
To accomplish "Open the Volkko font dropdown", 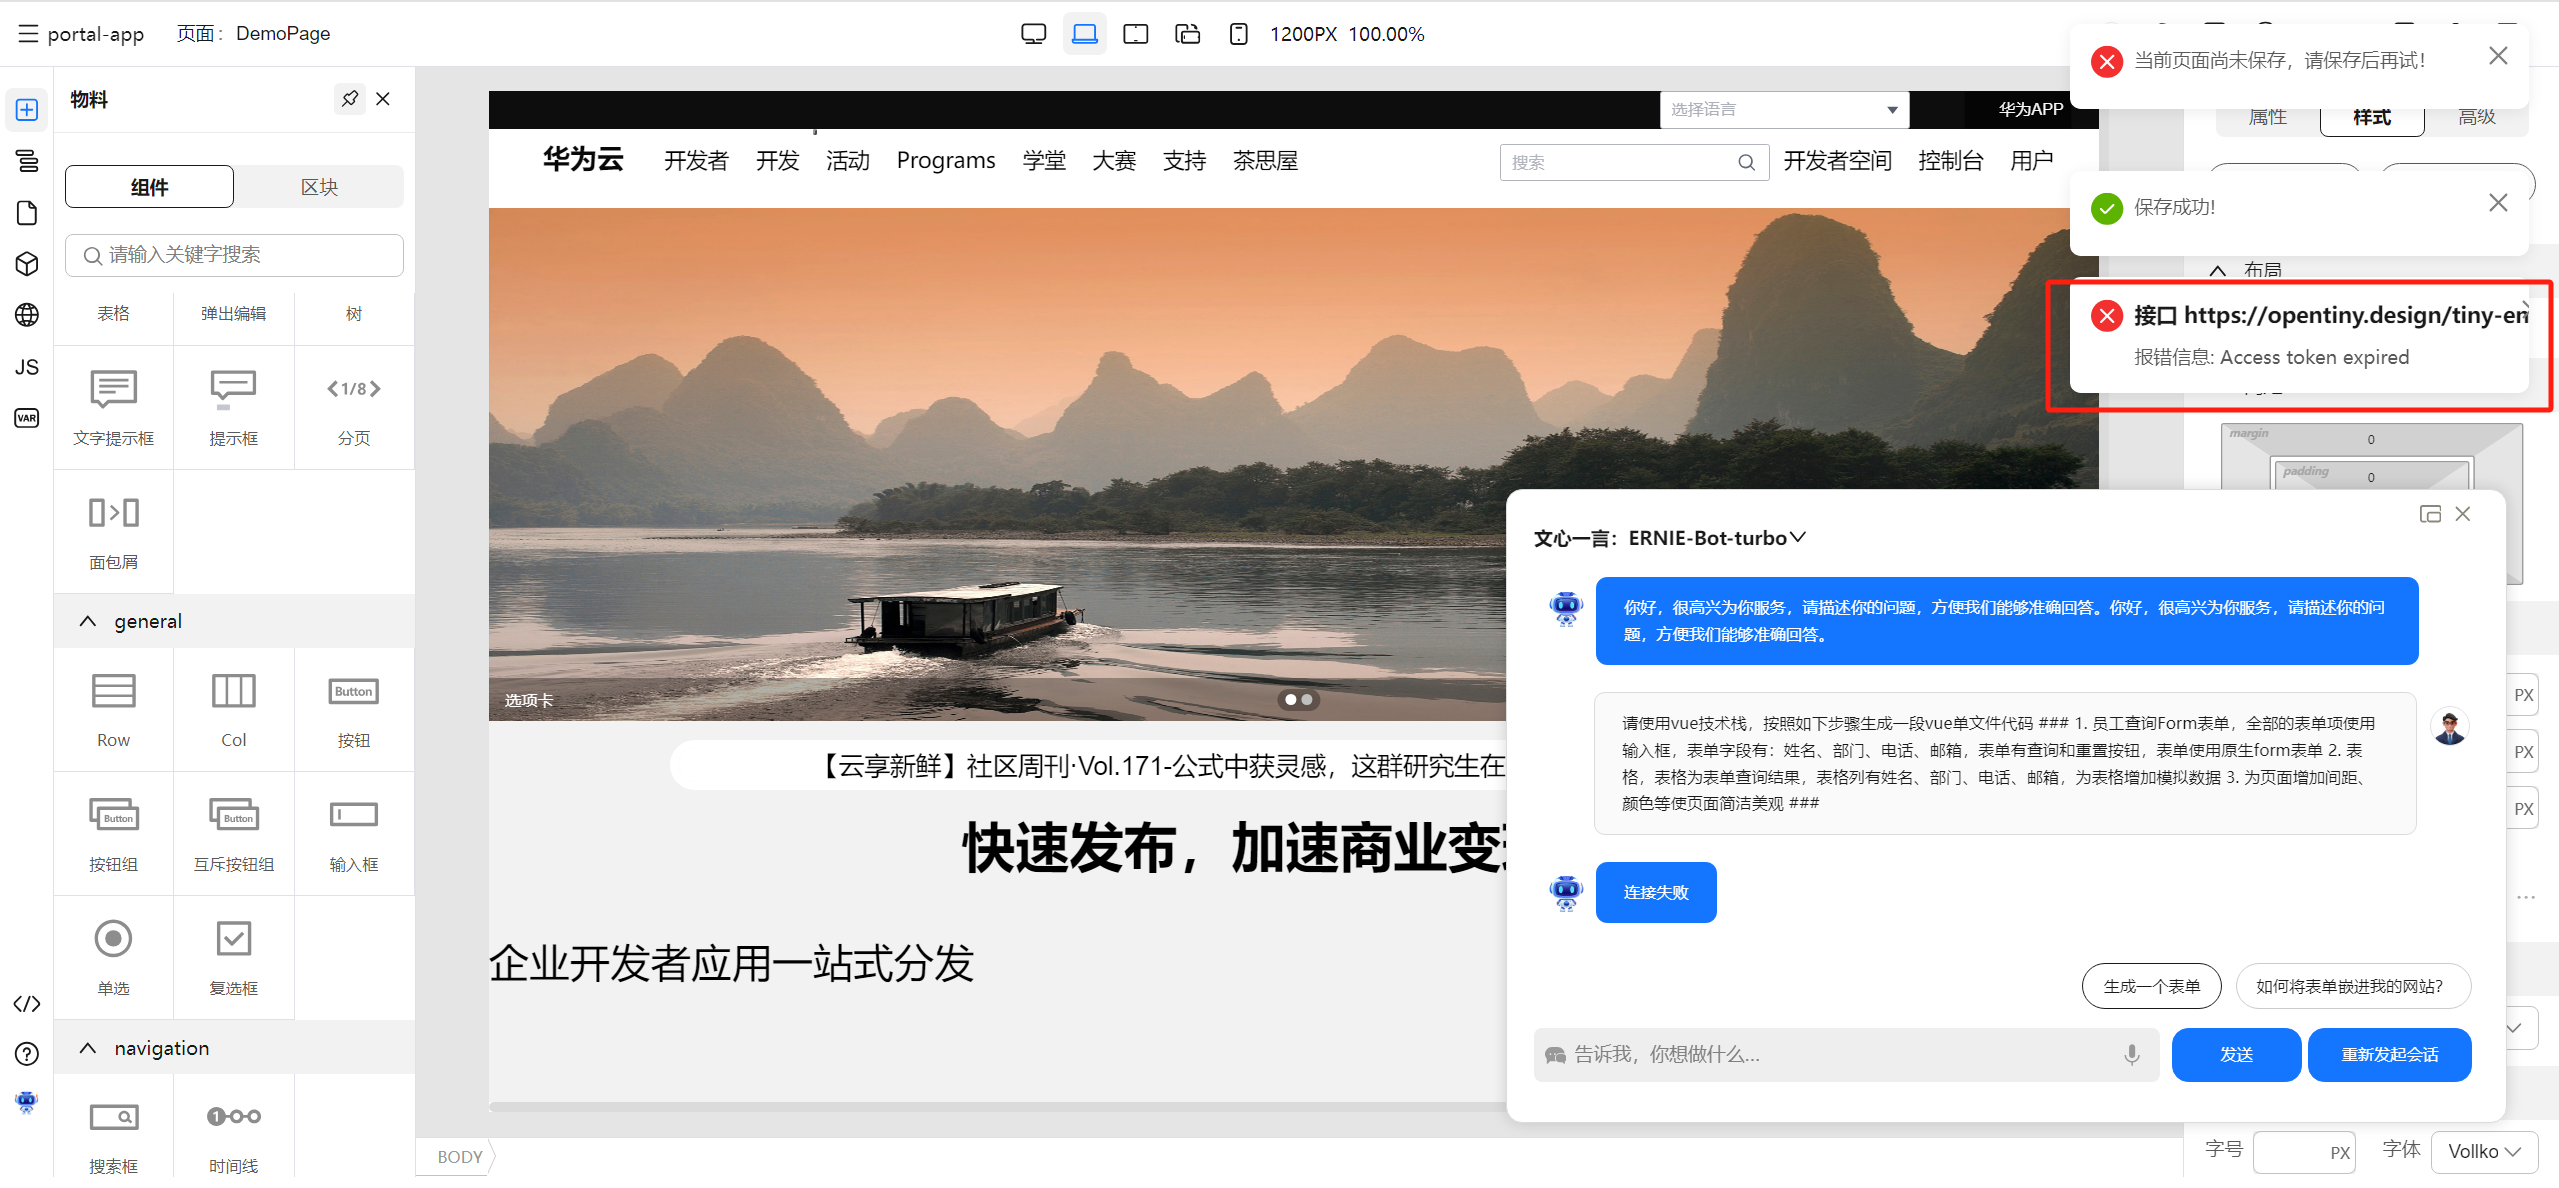I will (x=2483, y=1151).
